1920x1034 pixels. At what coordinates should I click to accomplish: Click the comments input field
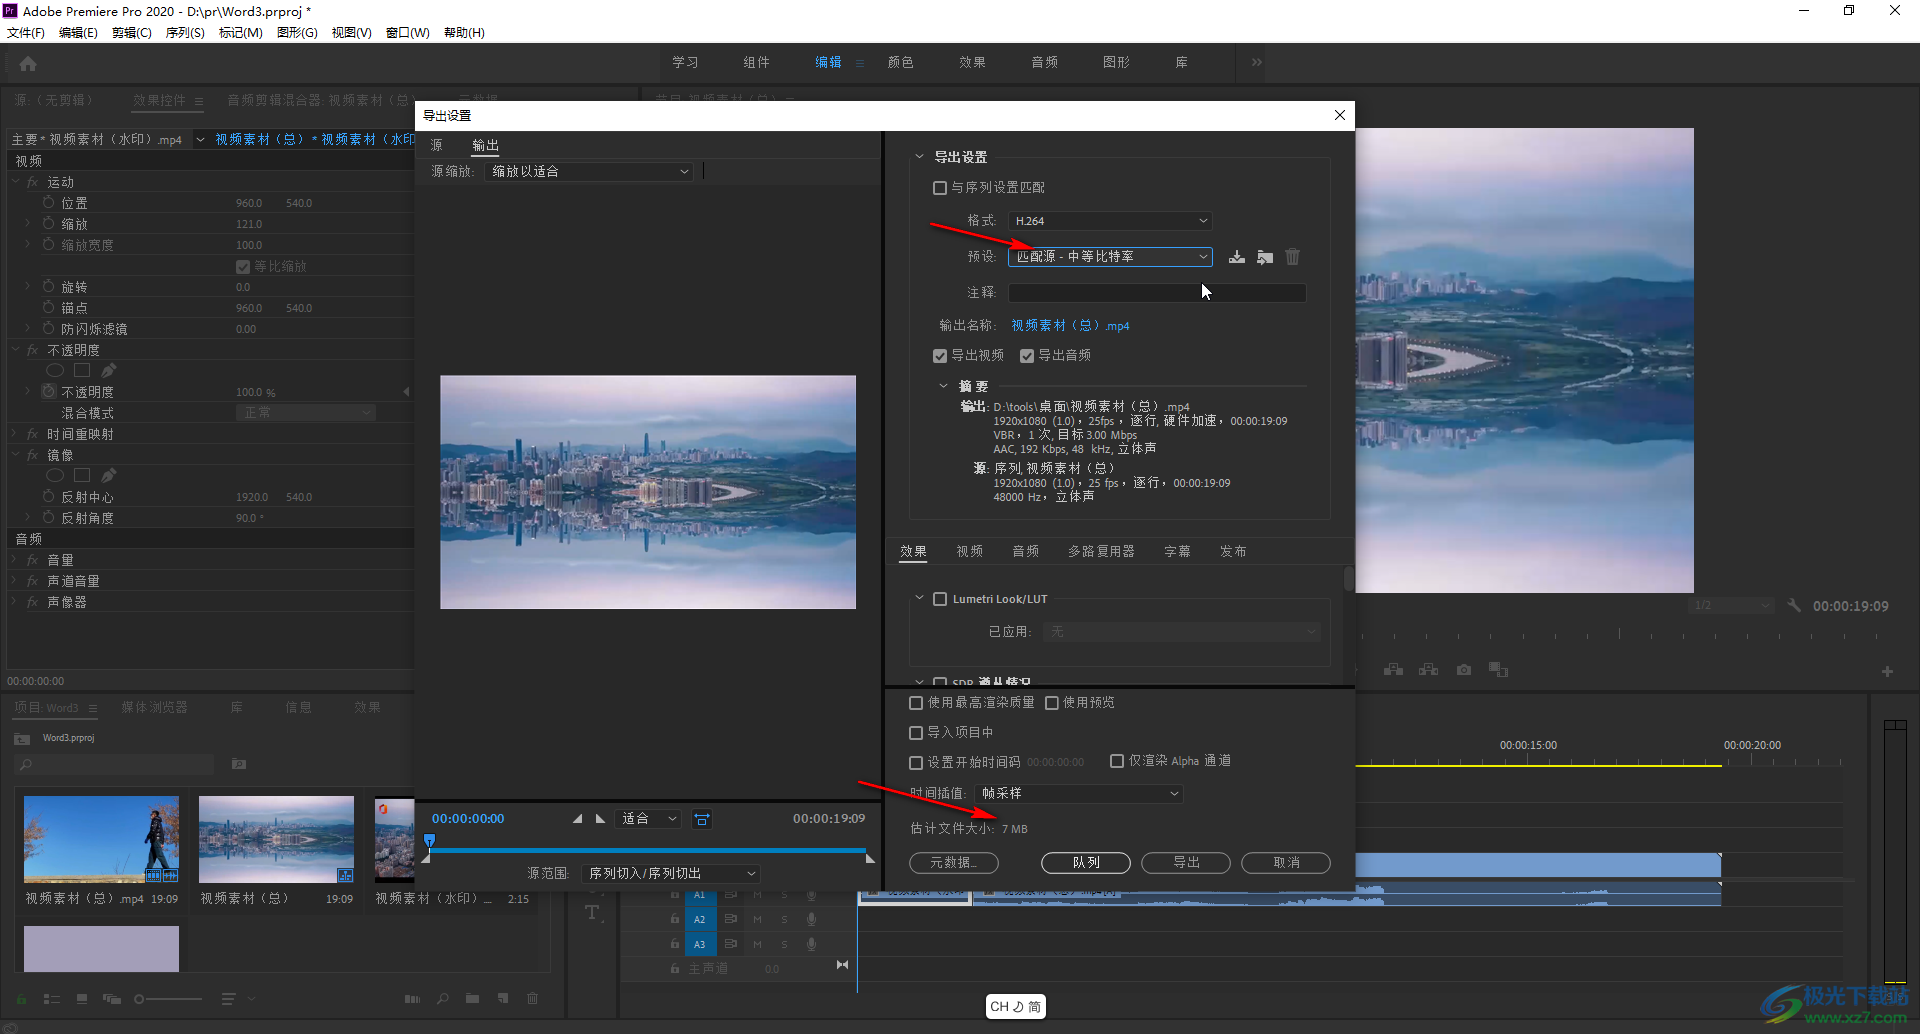point(1157,293)
